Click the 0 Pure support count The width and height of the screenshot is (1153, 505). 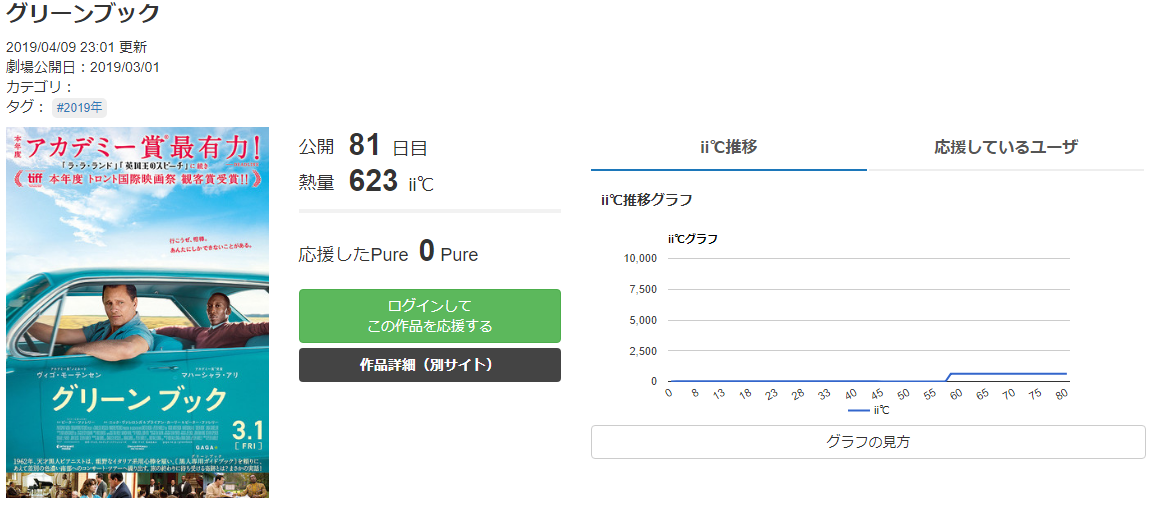tap(426, 252)
